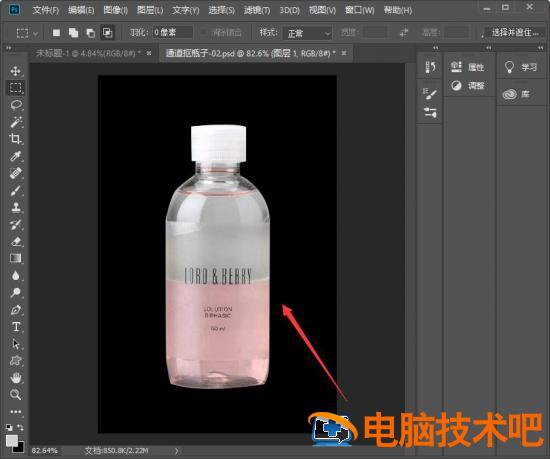Open the 学习 learn panel
Screen dimensions: 550x459
pyautogui.click(x=521, y=67)
